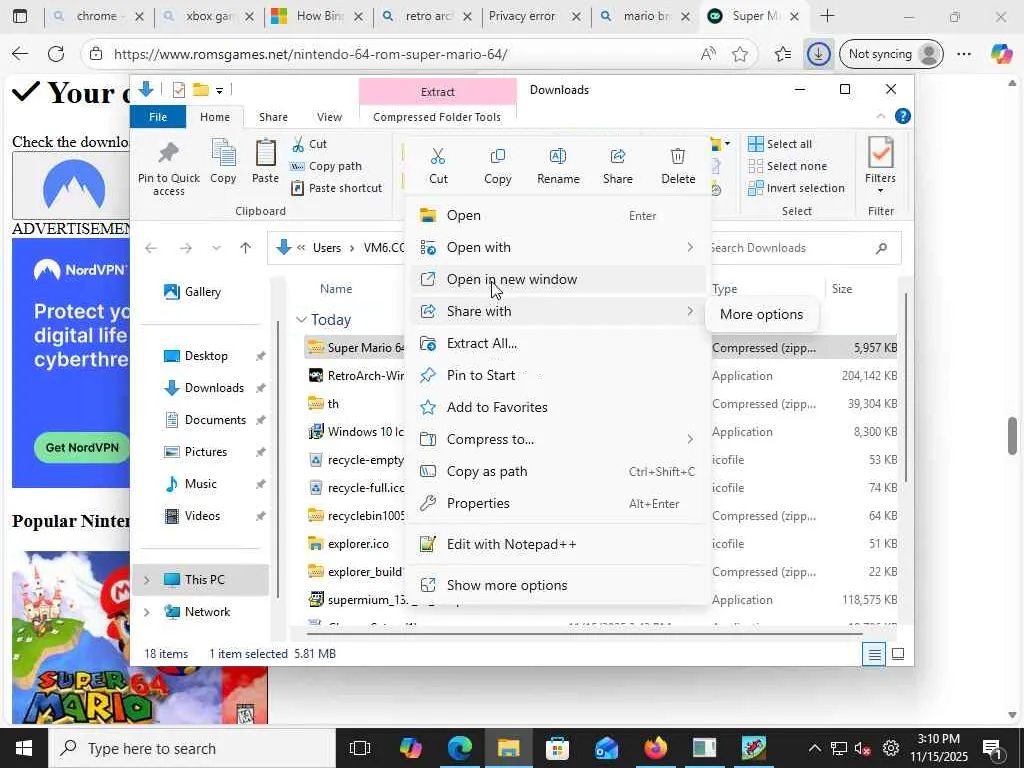The height and width of the screenshot is (768, 1024).
Task: Click ribbon Cut command
Action: click(310, 144)
